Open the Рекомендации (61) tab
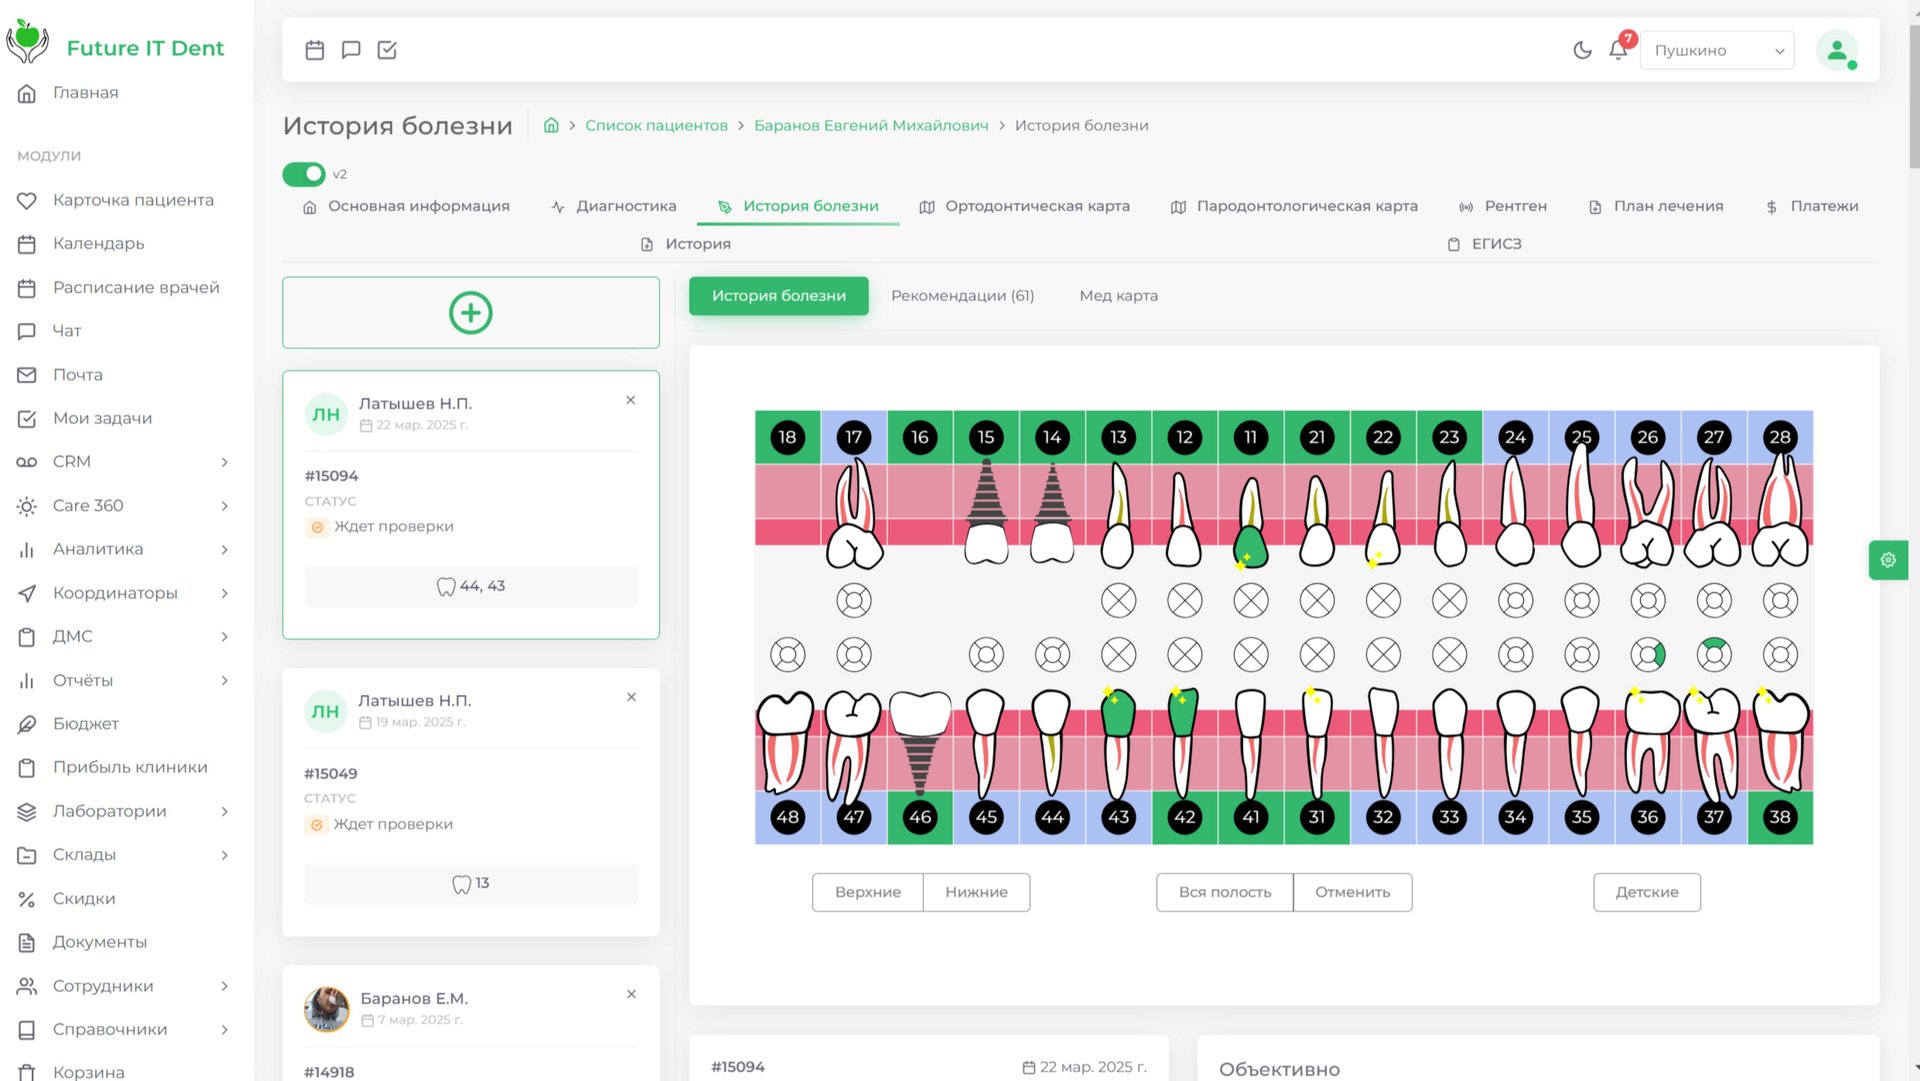The height and width of the screenshot is (1081, 1920). 962,296
